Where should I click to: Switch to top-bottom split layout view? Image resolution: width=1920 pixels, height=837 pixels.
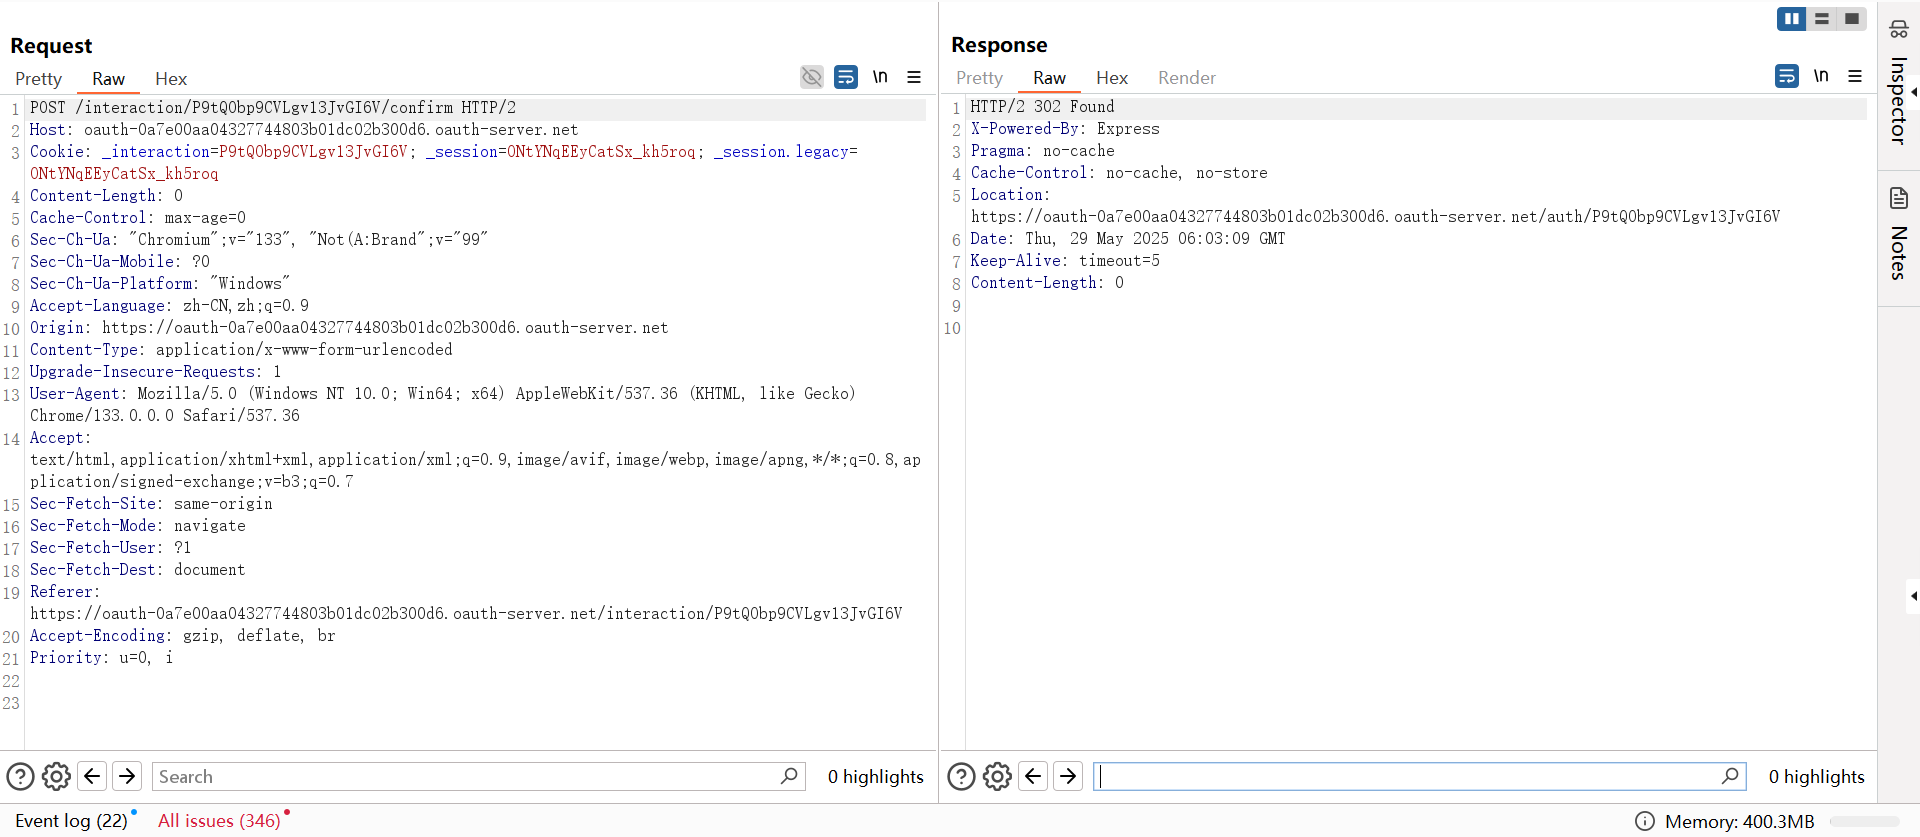[x=1822, y=18]
